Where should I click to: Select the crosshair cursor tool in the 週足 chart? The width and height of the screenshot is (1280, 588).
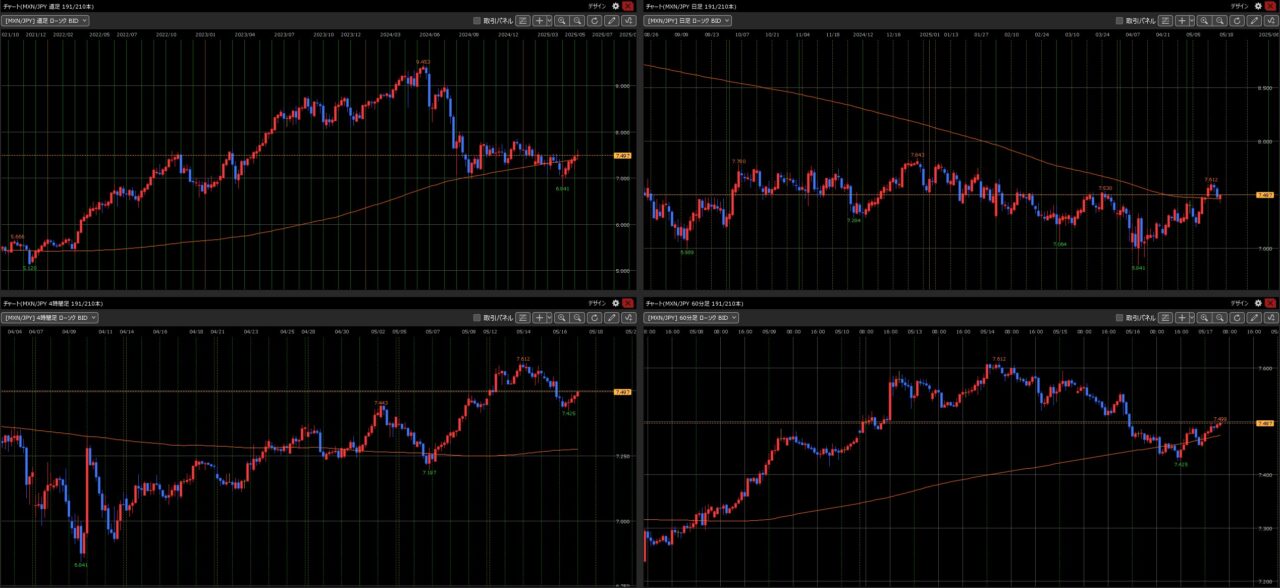point(539,20)
